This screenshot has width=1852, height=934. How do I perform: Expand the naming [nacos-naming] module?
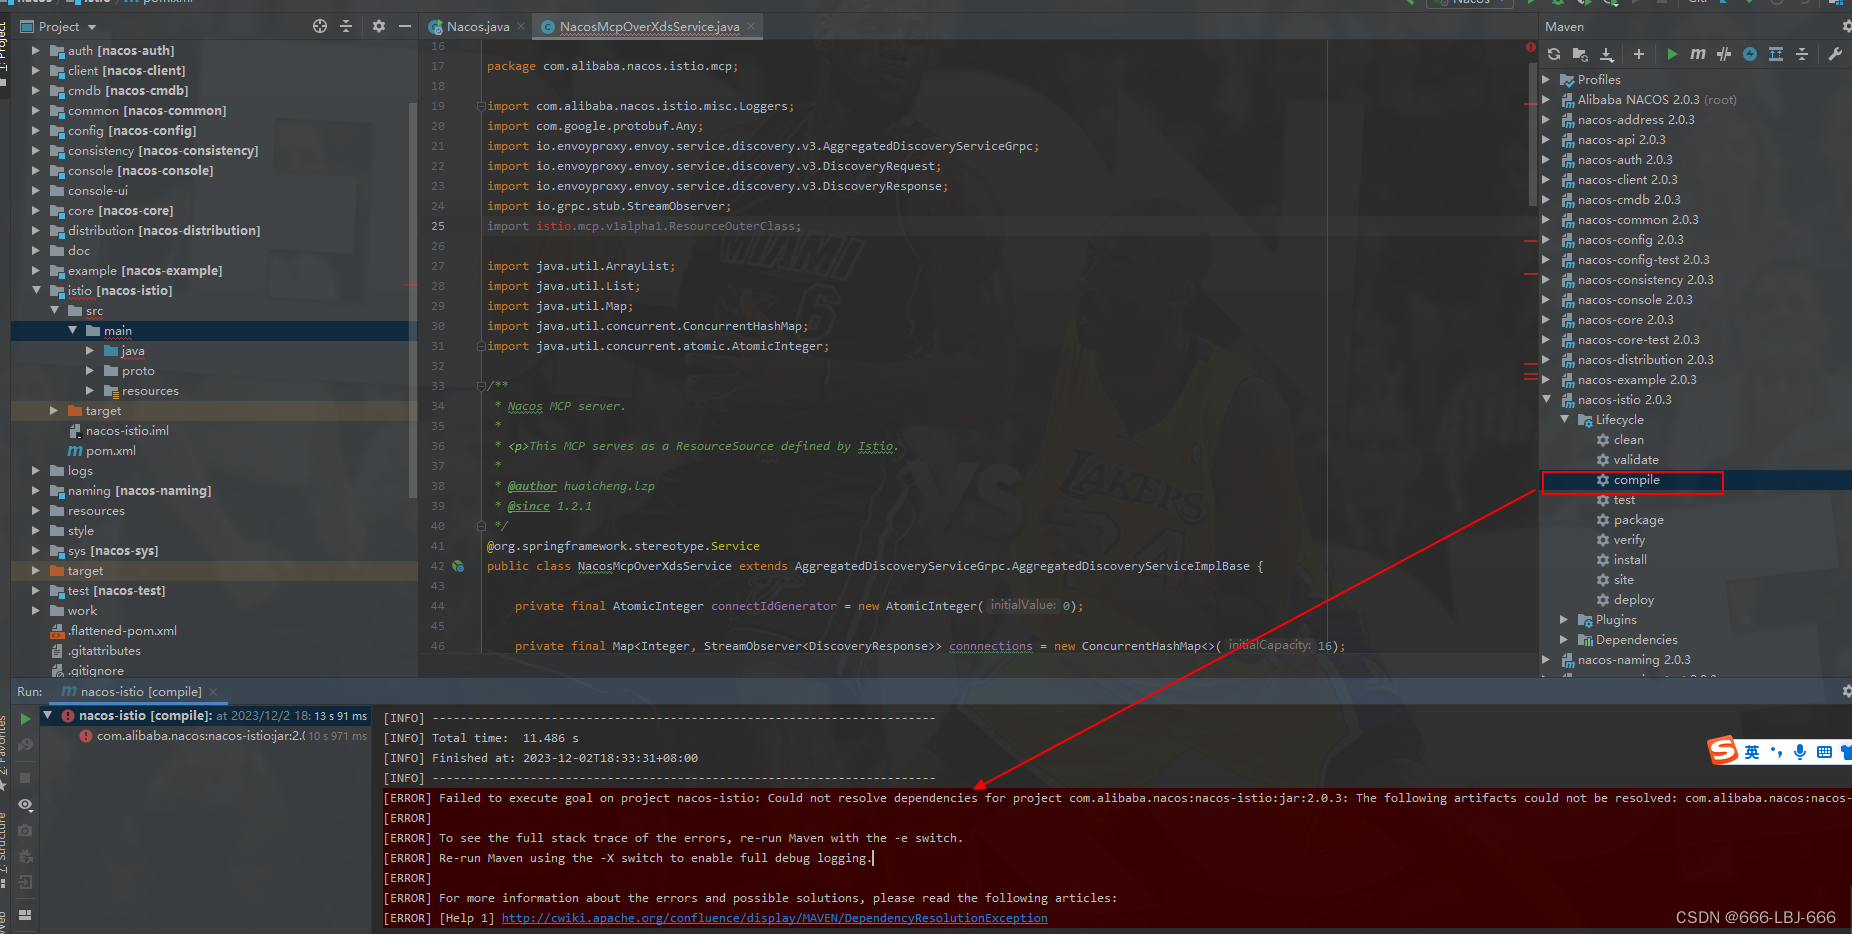pyautogui.click(x=36, y=490)
